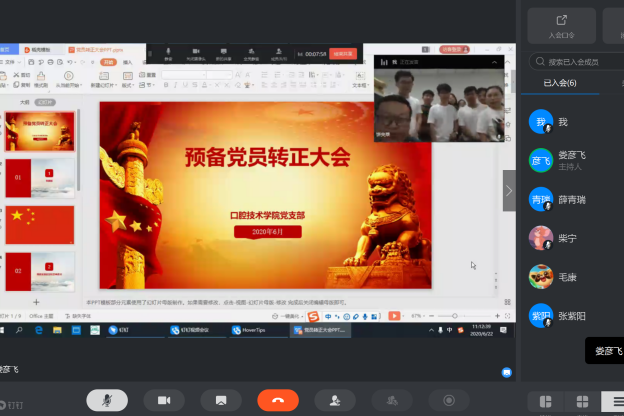This screenshot has width=624, height=416.
Task: Click the 入会口令 share button
Action: 562,26
